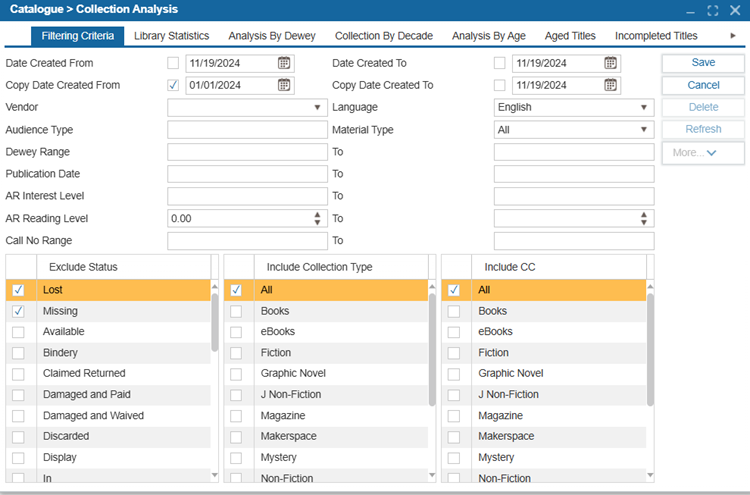Click the Call No Range from field
750x495 pixels.
[x=247, y=241]
